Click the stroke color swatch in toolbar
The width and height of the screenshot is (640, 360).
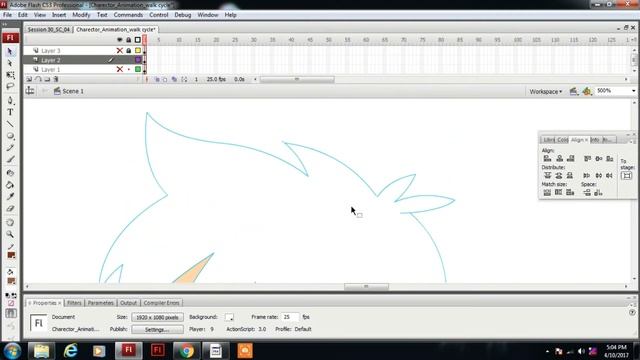point(11,256)
